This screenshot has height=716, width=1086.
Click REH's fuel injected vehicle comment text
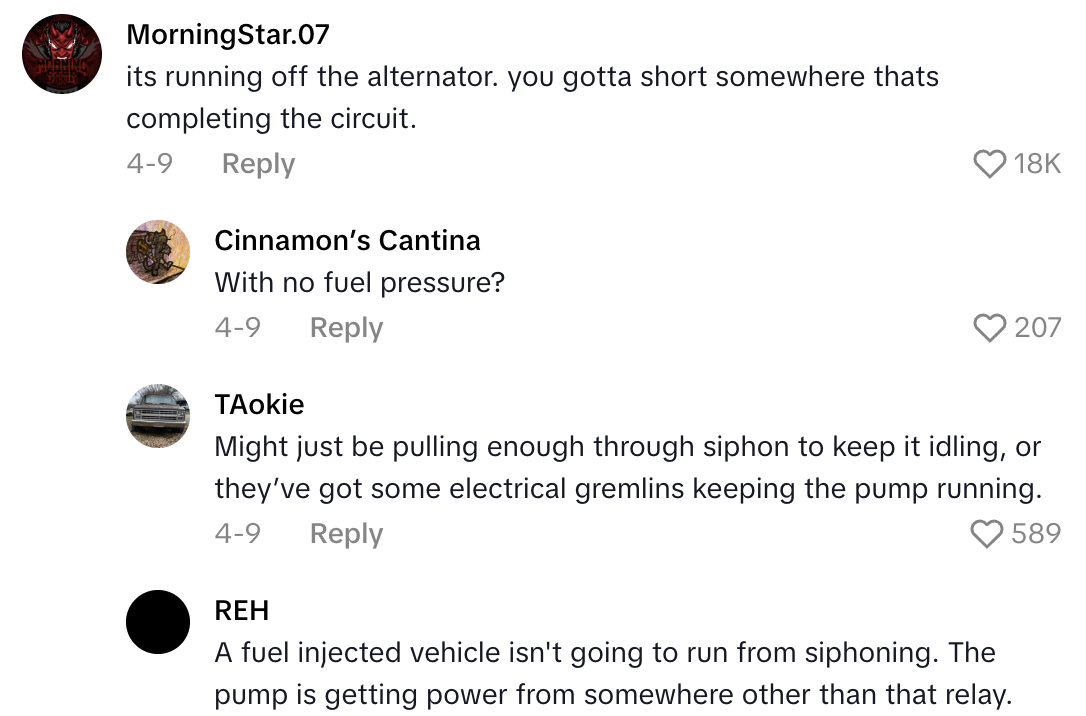(605, 674)
